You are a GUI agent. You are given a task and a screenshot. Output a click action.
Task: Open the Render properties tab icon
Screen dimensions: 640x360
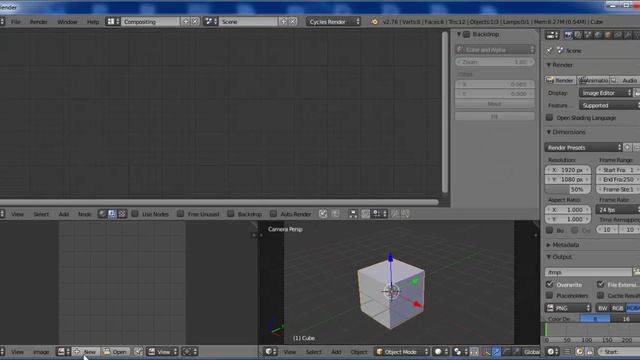(x=568, y=36)
